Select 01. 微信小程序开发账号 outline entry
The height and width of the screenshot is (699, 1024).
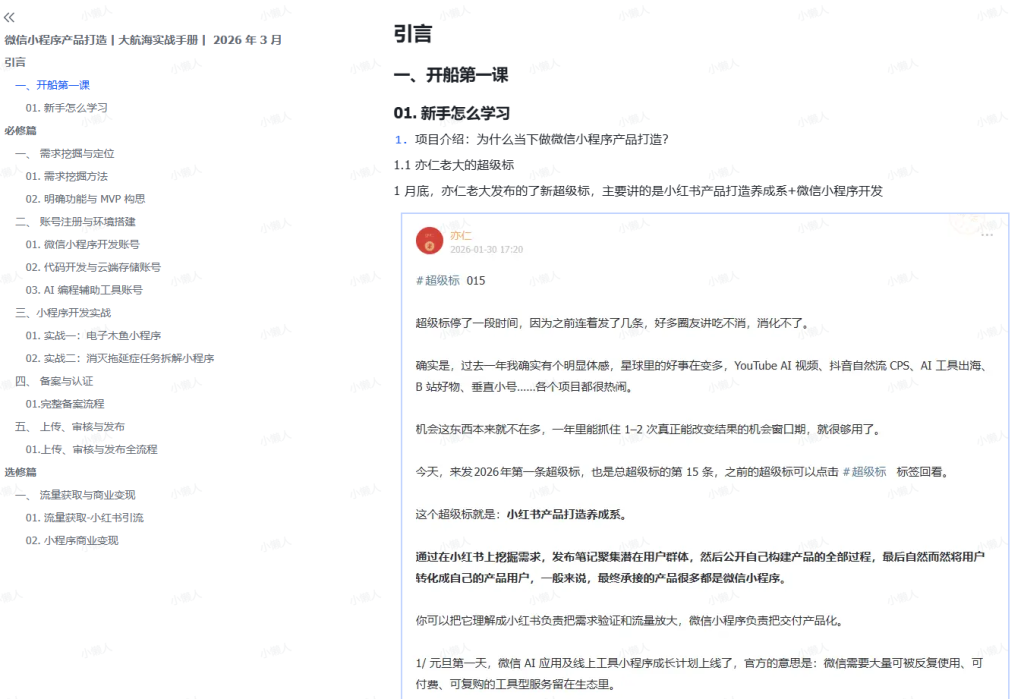click(82, 244)
